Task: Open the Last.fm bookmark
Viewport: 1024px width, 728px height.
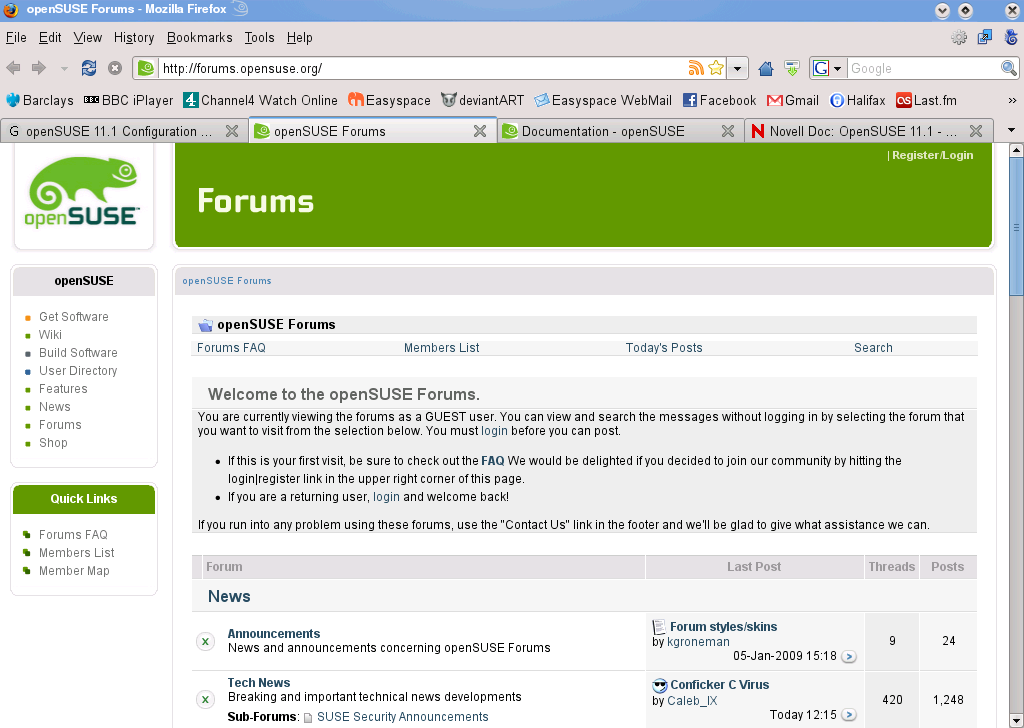Action: click(927, 100)
